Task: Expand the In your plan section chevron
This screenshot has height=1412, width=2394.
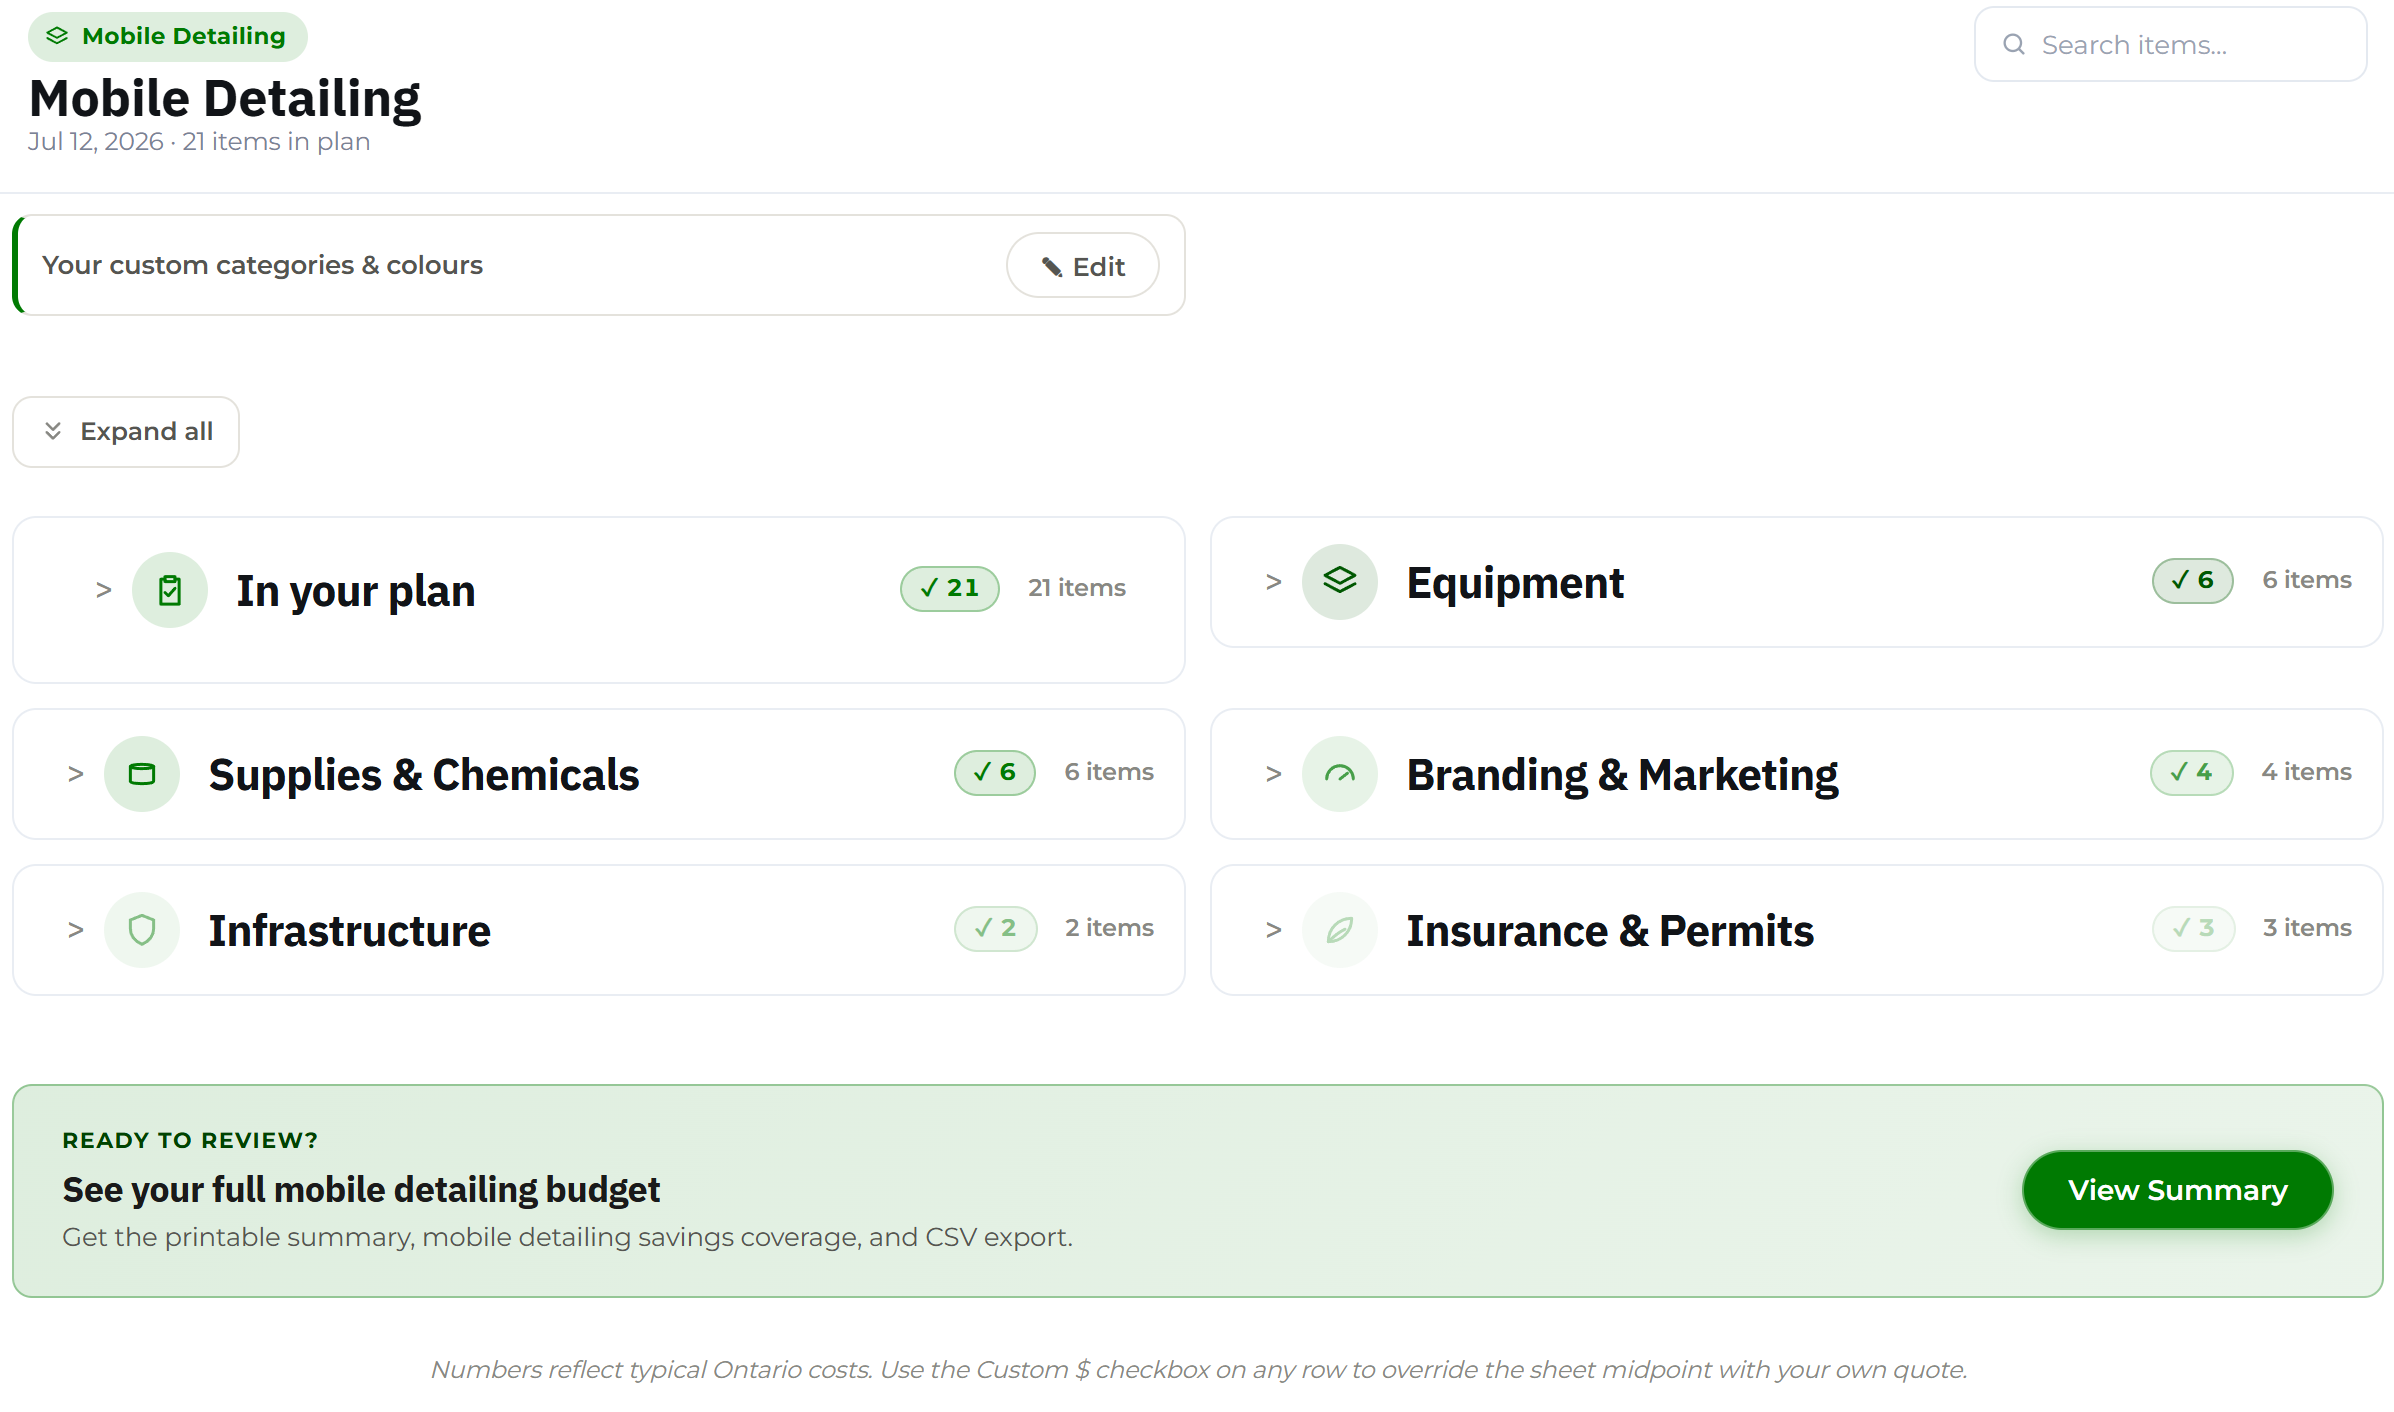Action: point(103,590)
